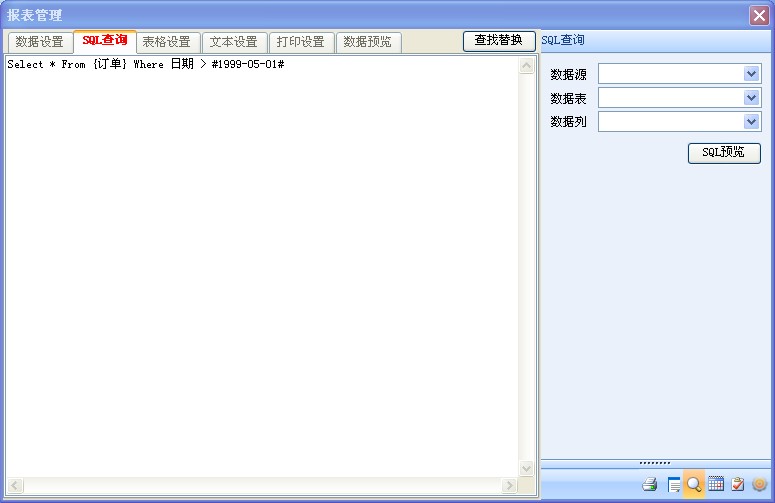Click the '数据表' label
The width and height of the screenshot is (775, 503).
(x=568, y=98)
